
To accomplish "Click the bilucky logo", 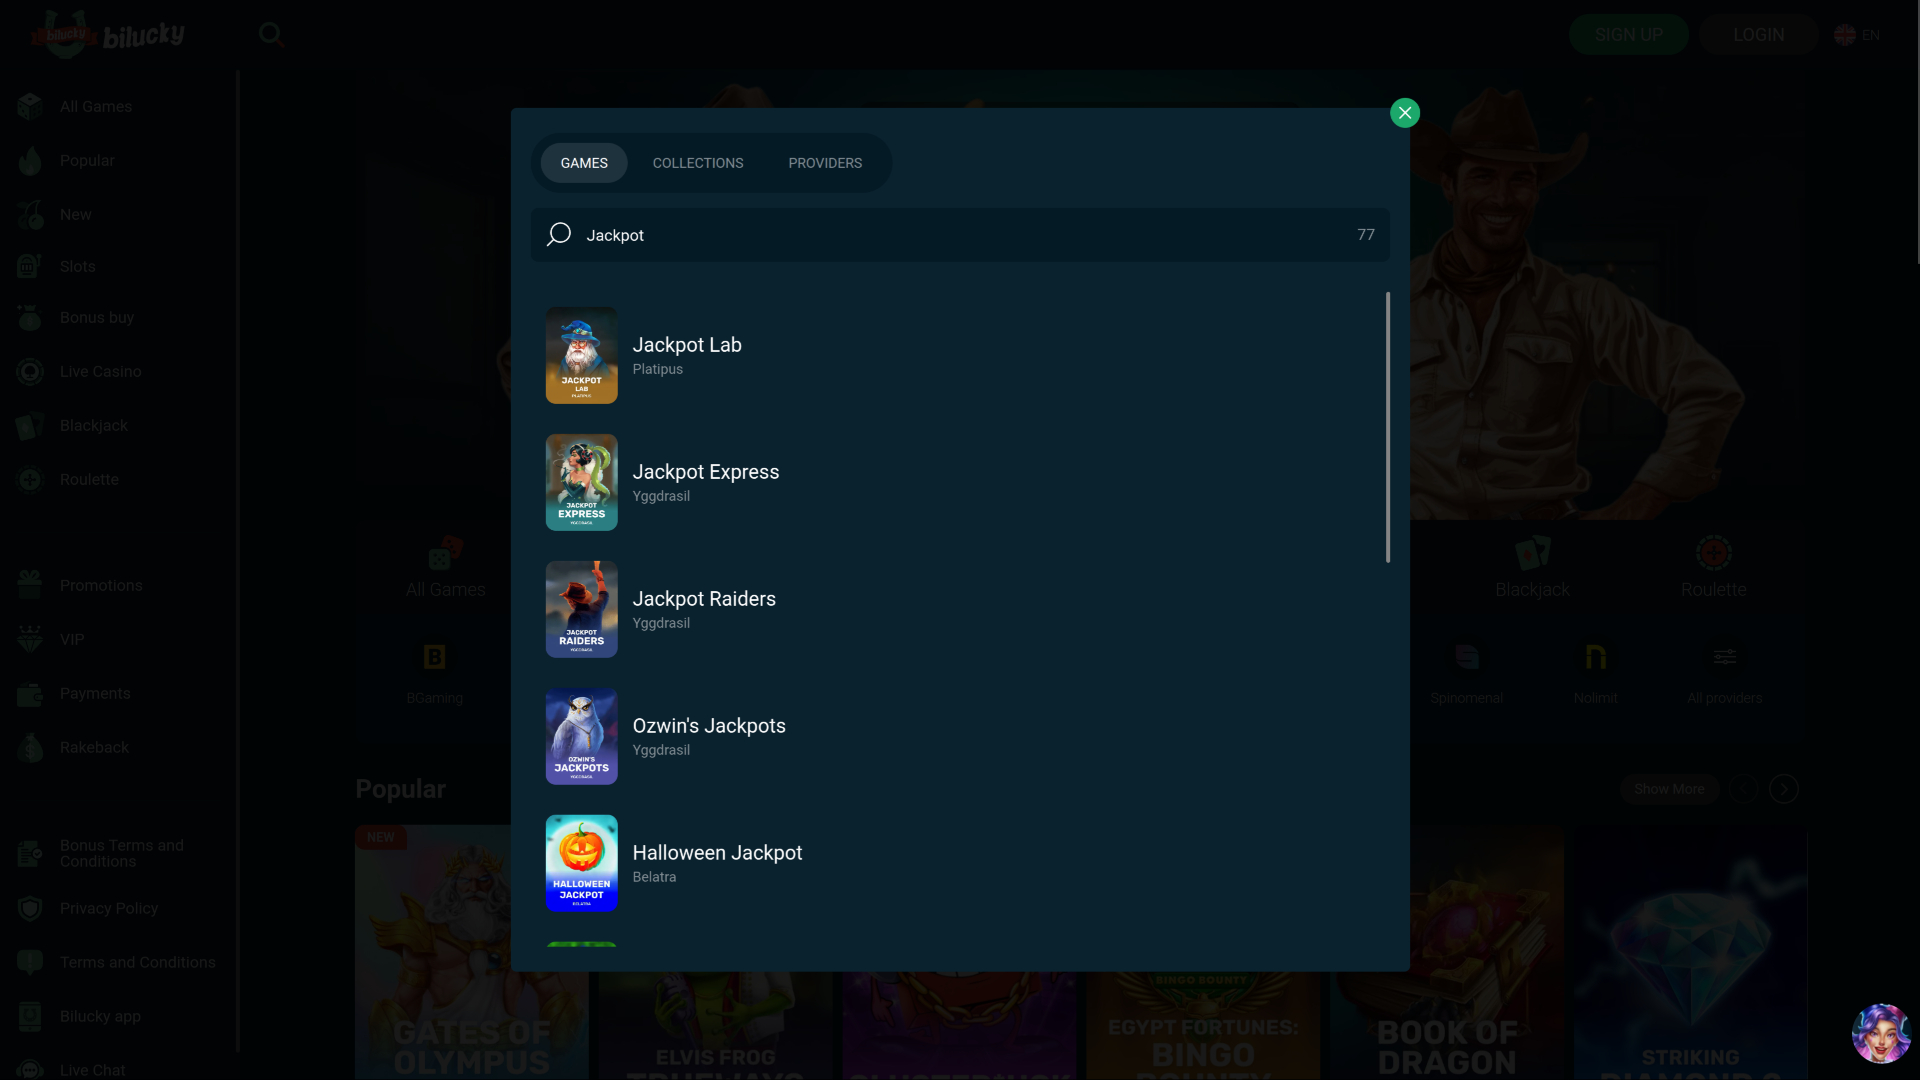I will pyautogui.click(x=107, y=33).
